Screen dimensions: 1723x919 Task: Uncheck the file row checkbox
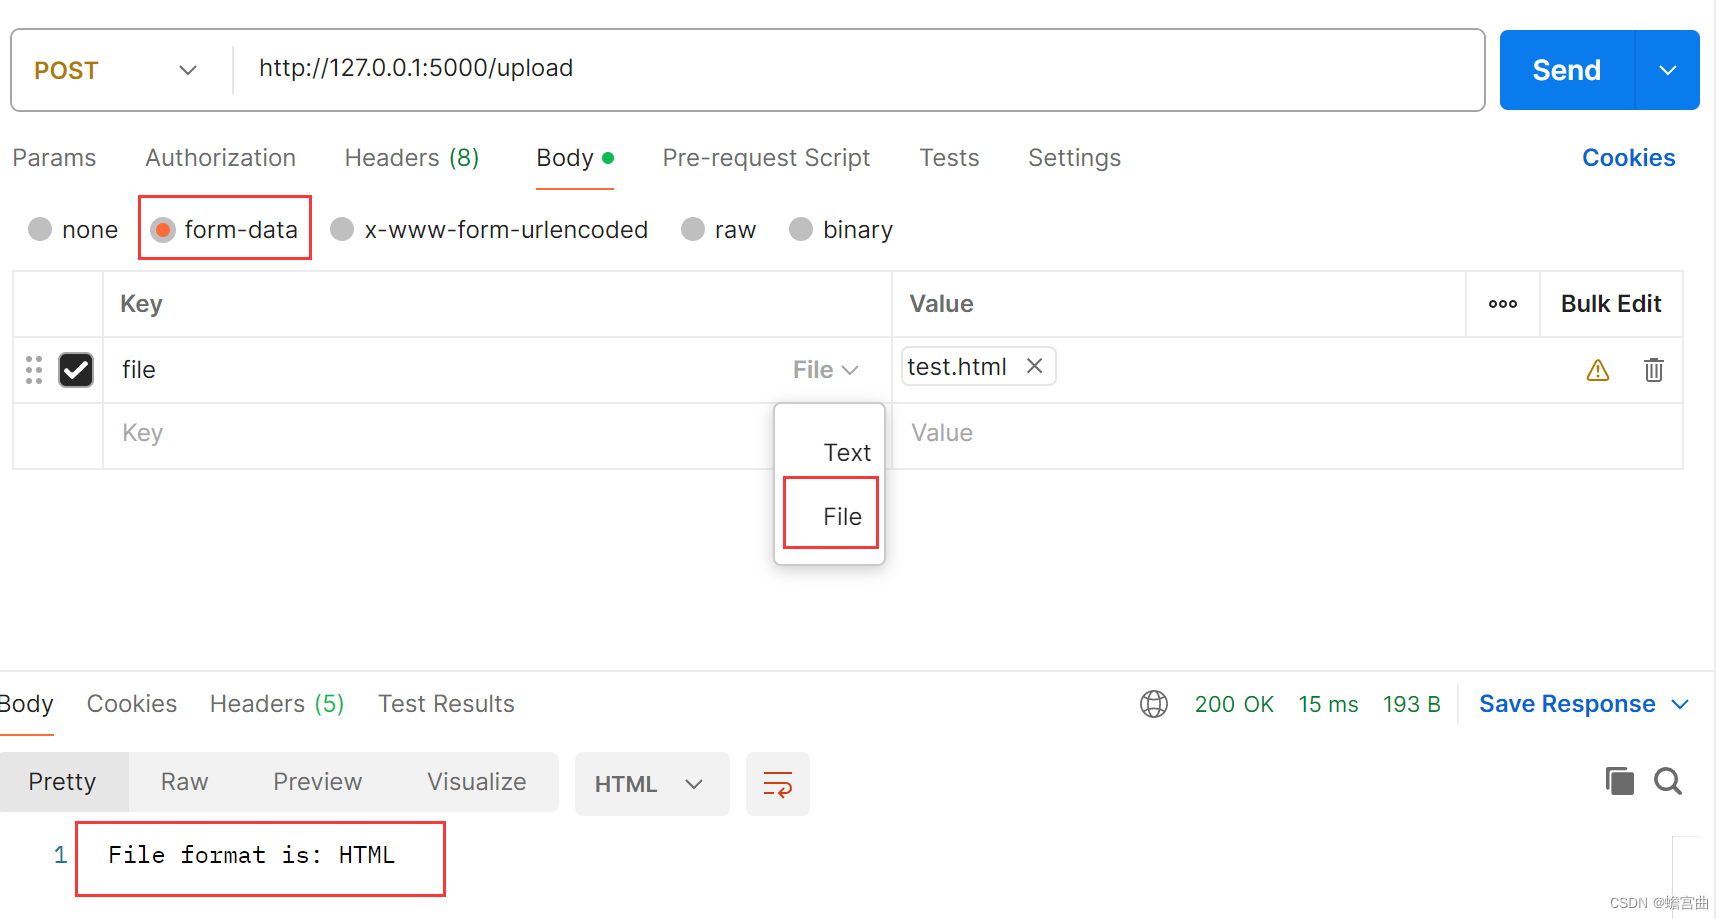tap(76, 370)
